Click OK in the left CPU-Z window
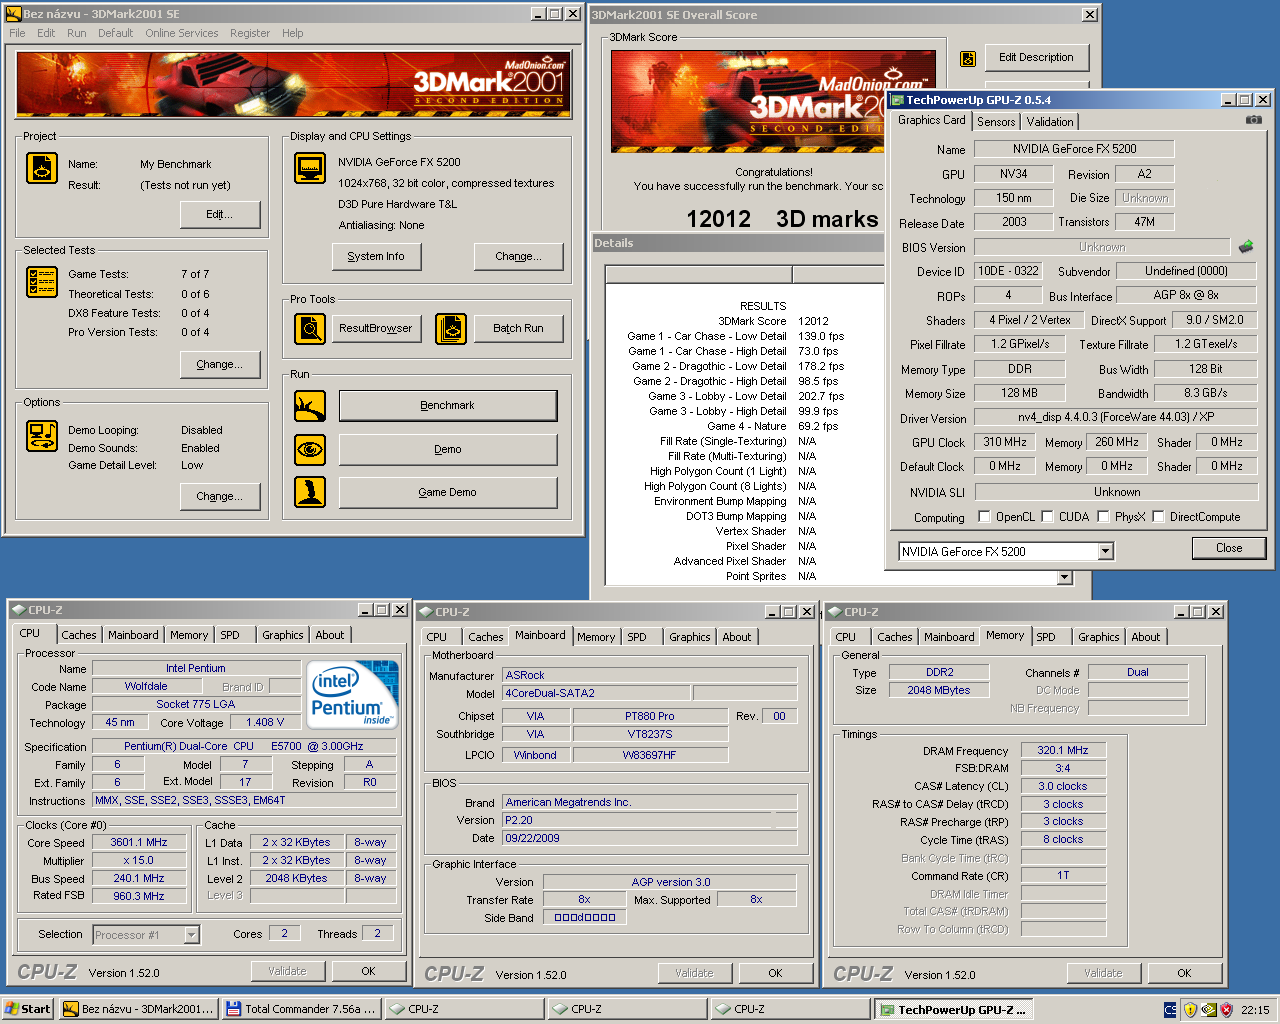Screen dimensions: 1280x1024 pyautogui.click(x=368, y=971)
